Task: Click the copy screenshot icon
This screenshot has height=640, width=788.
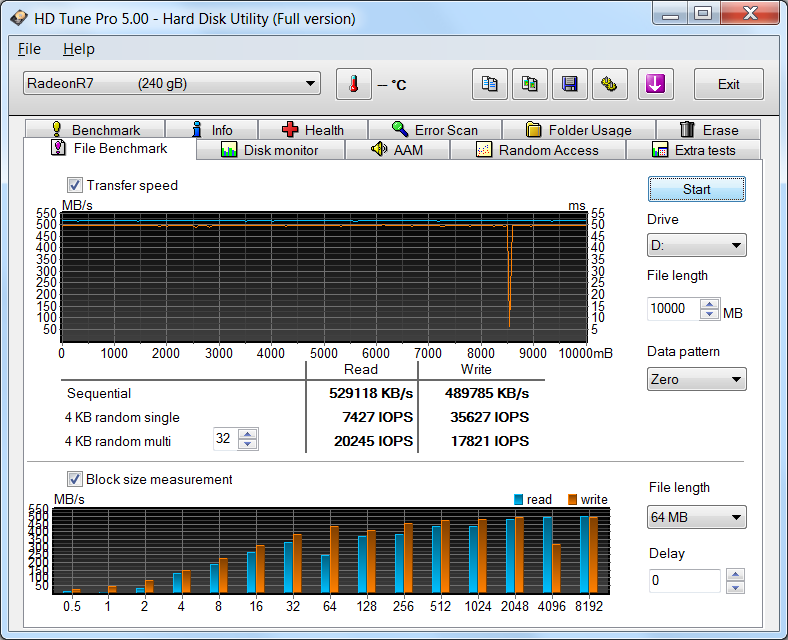Action: tap(529, 85)
